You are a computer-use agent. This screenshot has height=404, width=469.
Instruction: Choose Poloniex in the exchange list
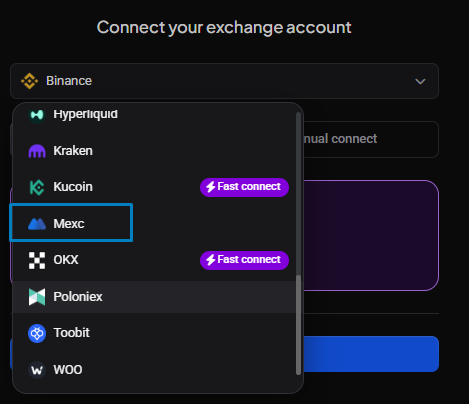[x=154, y=297]
